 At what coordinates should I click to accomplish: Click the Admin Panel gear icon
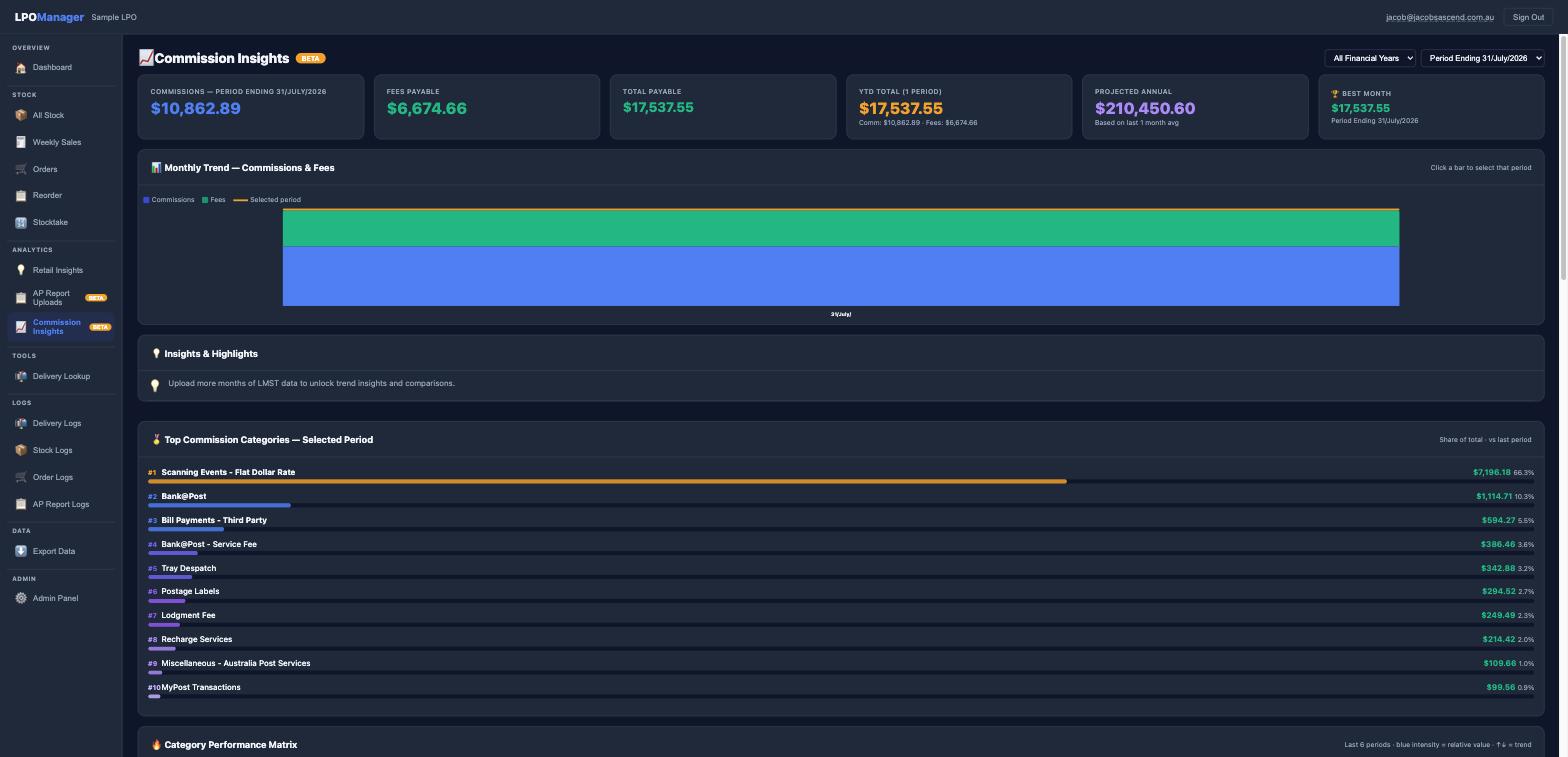21,598
